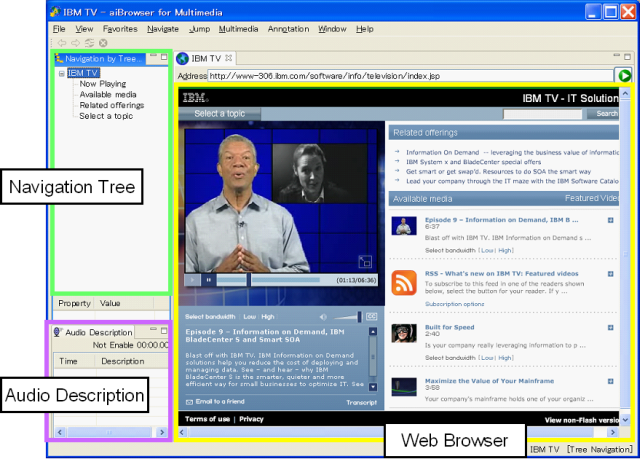This screenshot has width=640, height=459.
Task: Expand the Episode 9 media item plus icon
Action: click(611, 220)
